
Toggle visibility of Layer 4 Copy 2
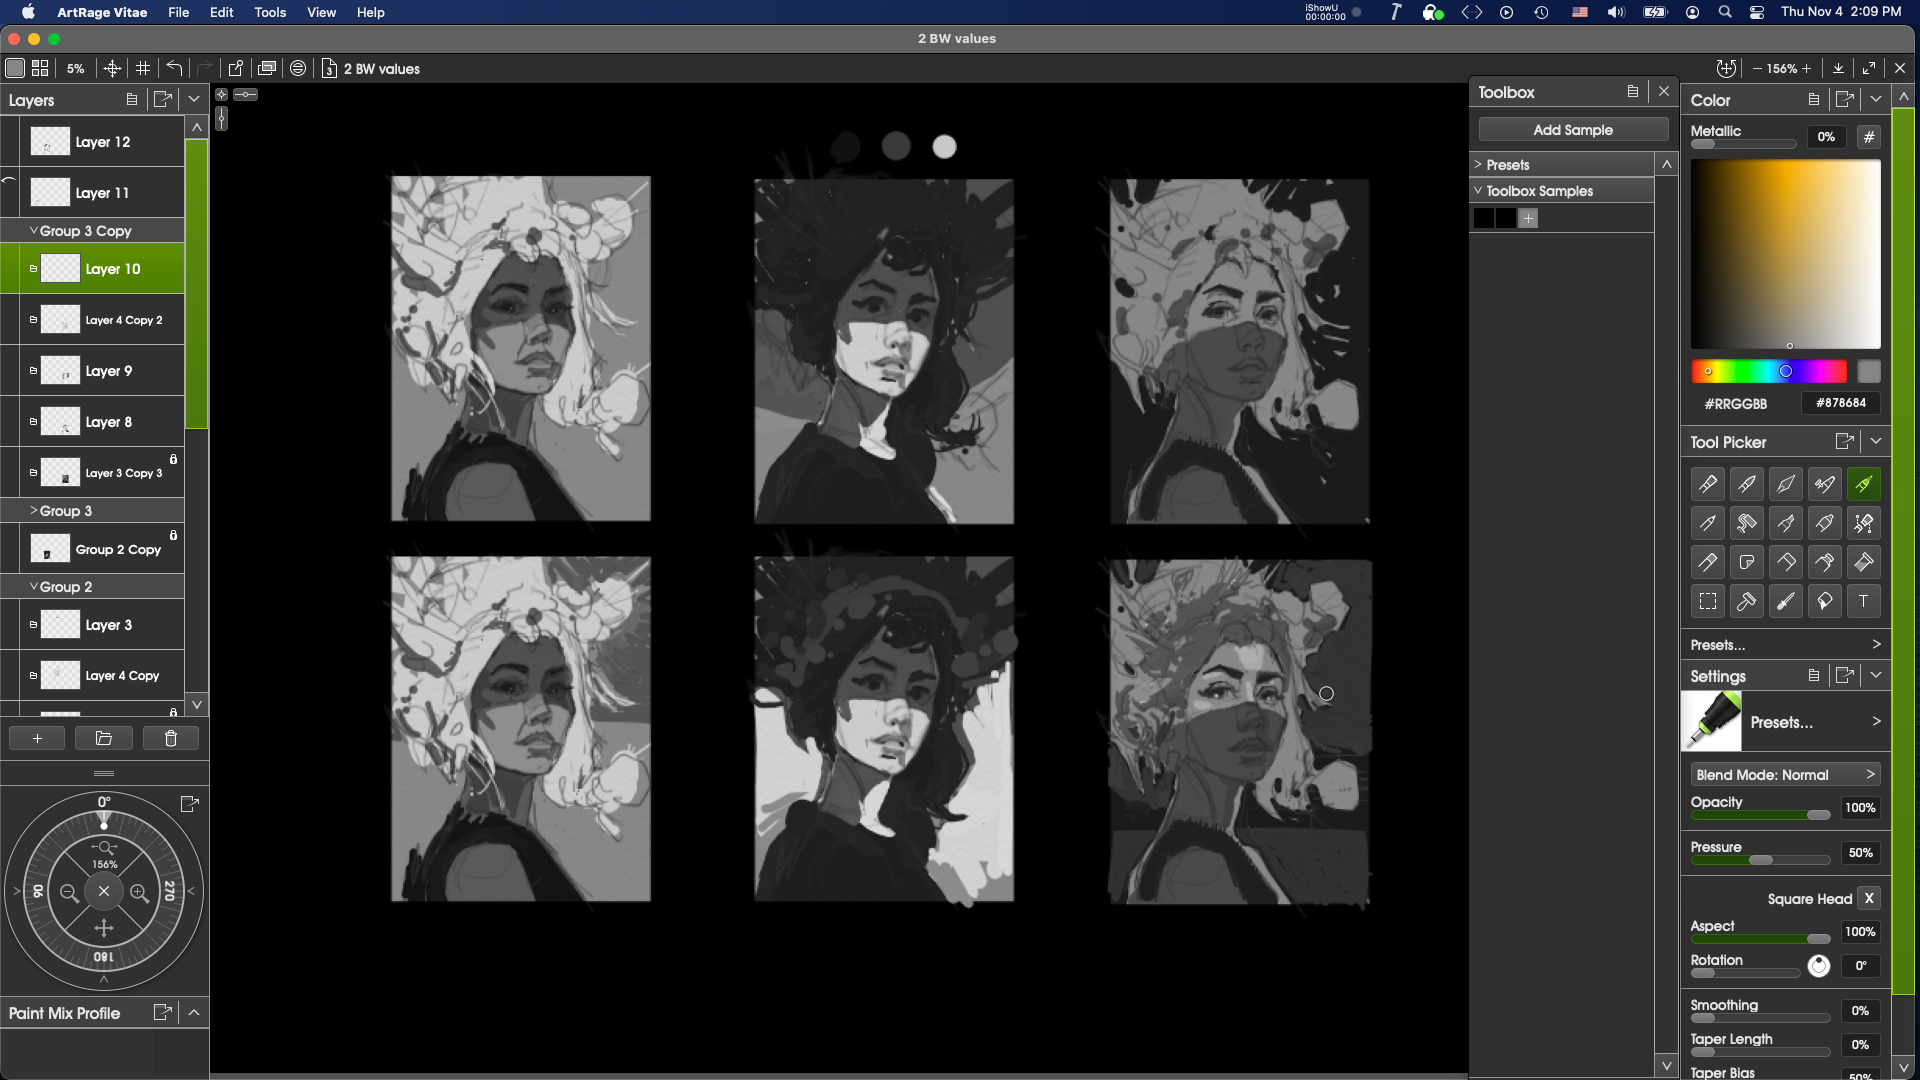pos(33,319)
